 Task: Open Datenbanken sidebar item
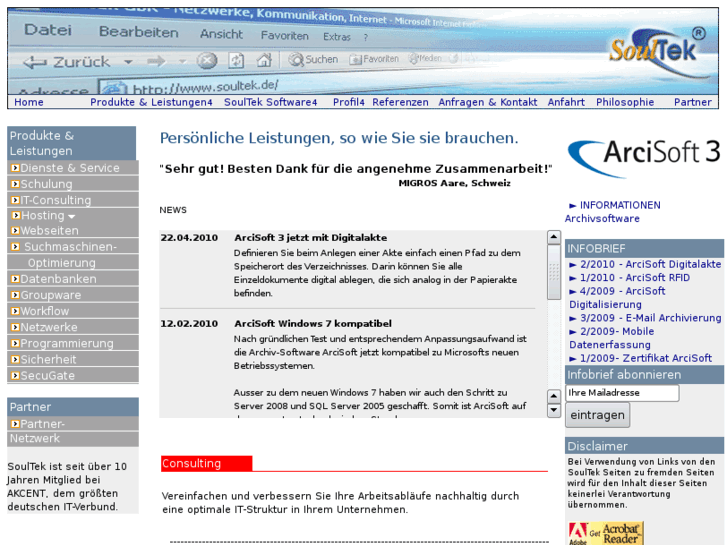pos(58,279)
